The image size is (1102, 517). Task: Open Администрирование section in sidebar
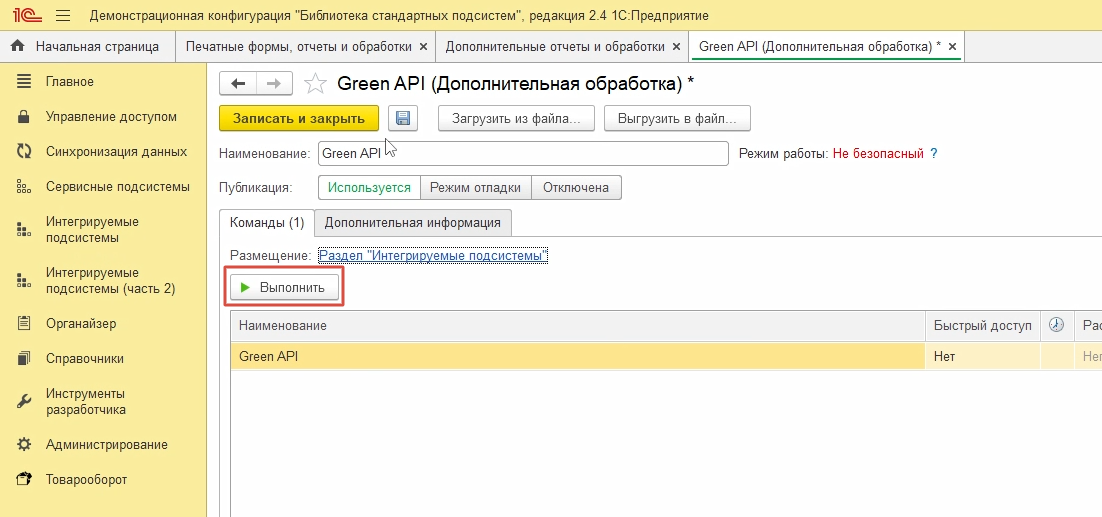point(106,444)
